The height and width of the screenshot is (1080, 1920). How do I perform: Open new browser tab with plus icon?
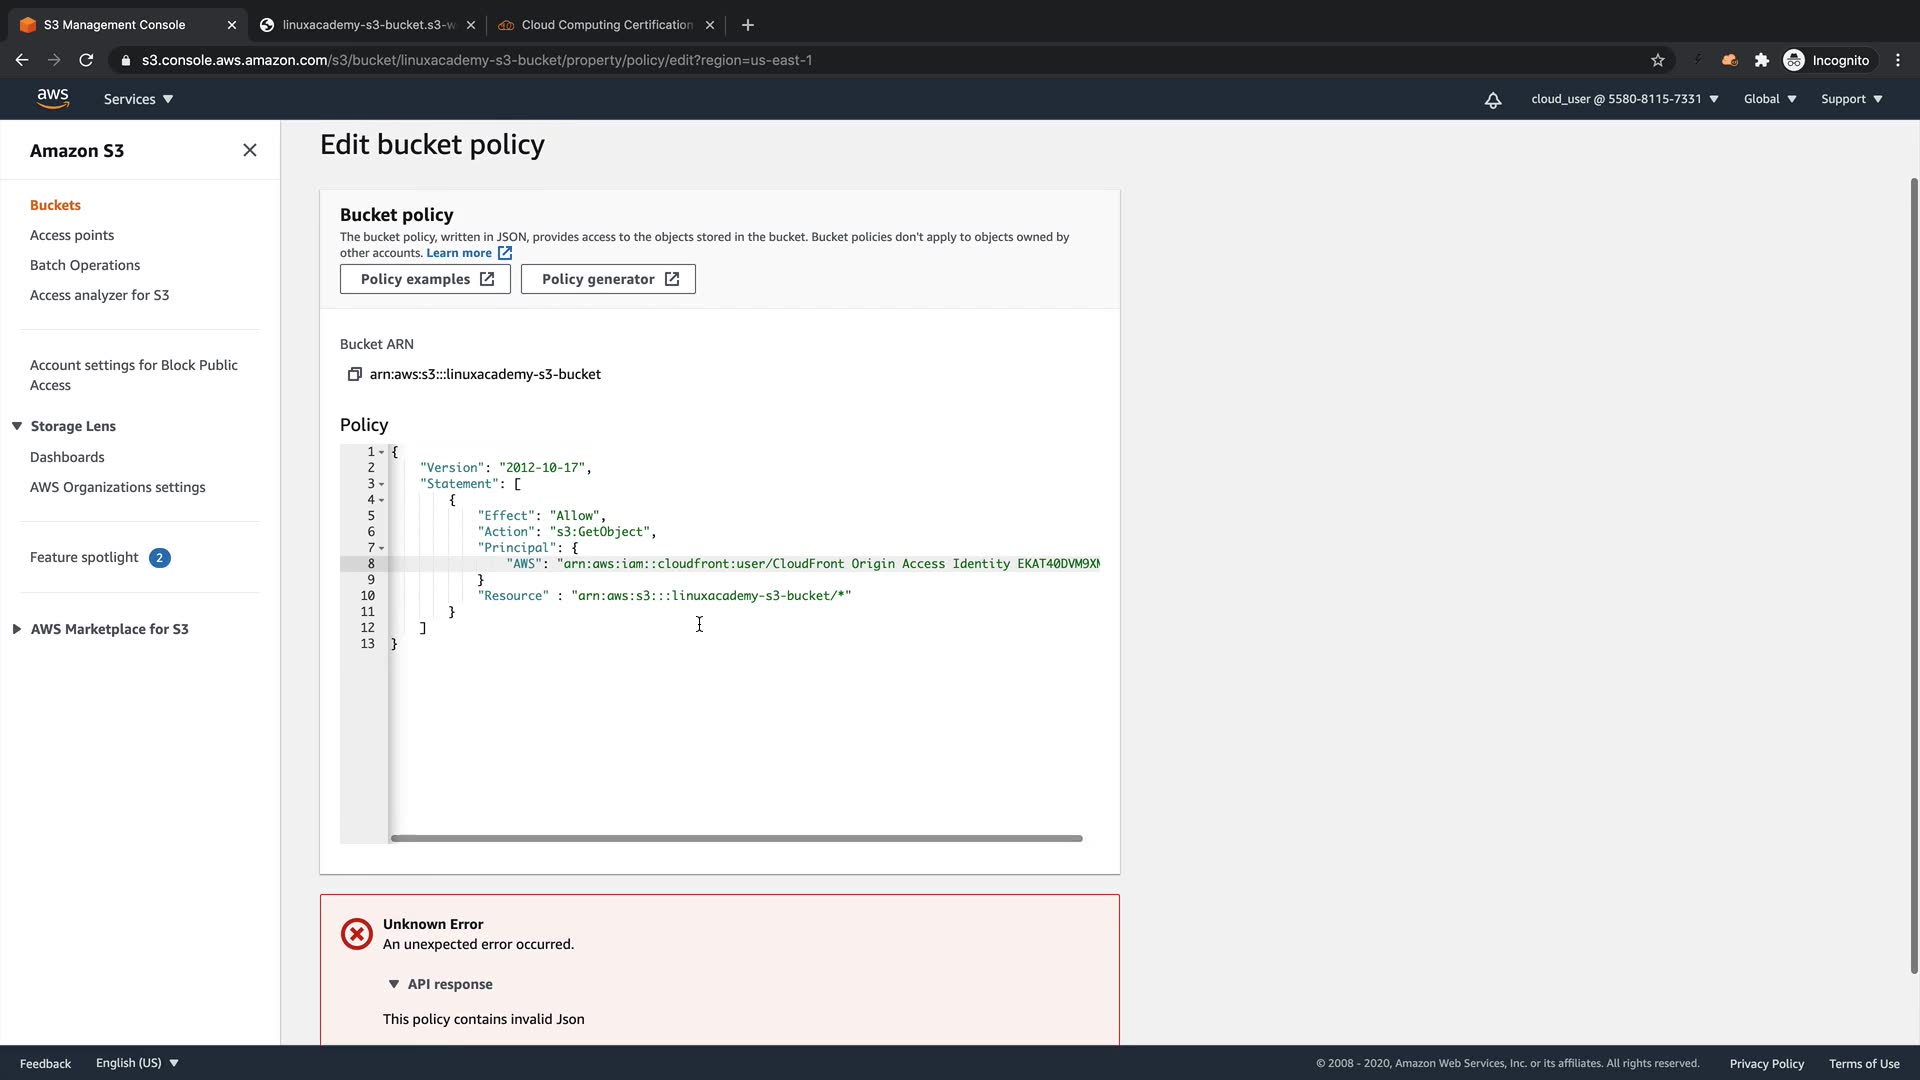point(747,25)
